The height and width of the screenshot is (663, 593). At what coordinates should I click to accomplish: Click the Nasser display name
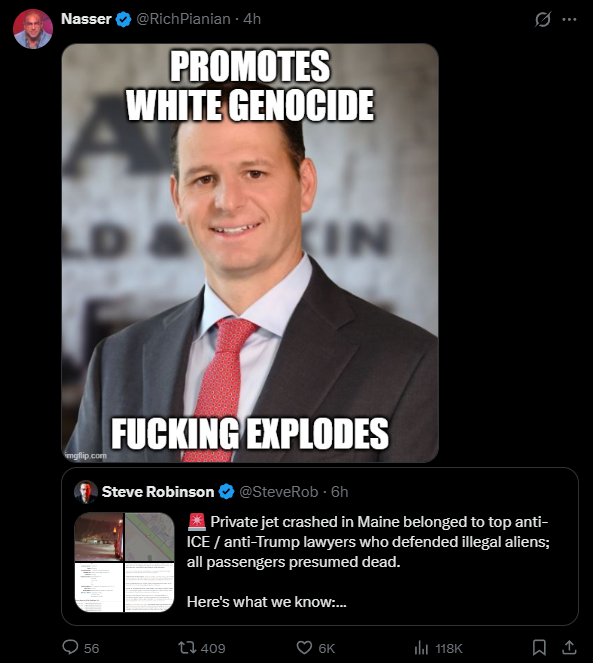tap(86, 19)
